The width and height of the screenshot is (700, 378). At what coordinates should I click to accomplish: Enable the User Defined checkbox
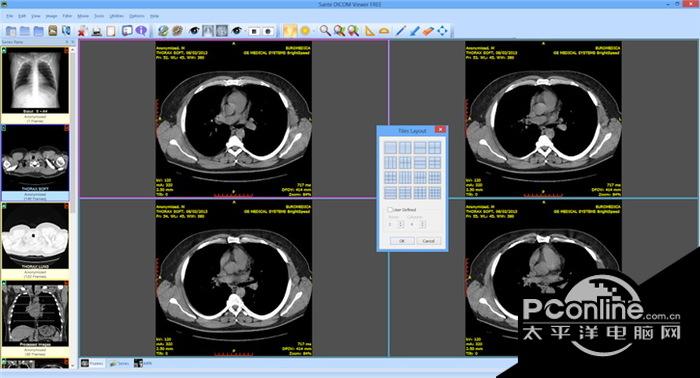click(390, 209)
